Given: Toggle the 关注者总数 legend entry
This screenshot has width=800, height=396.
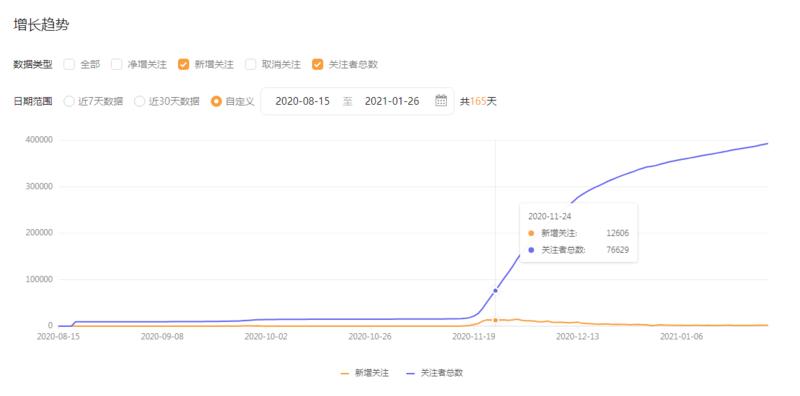Looking at the screenshot, I should point(435,373).
